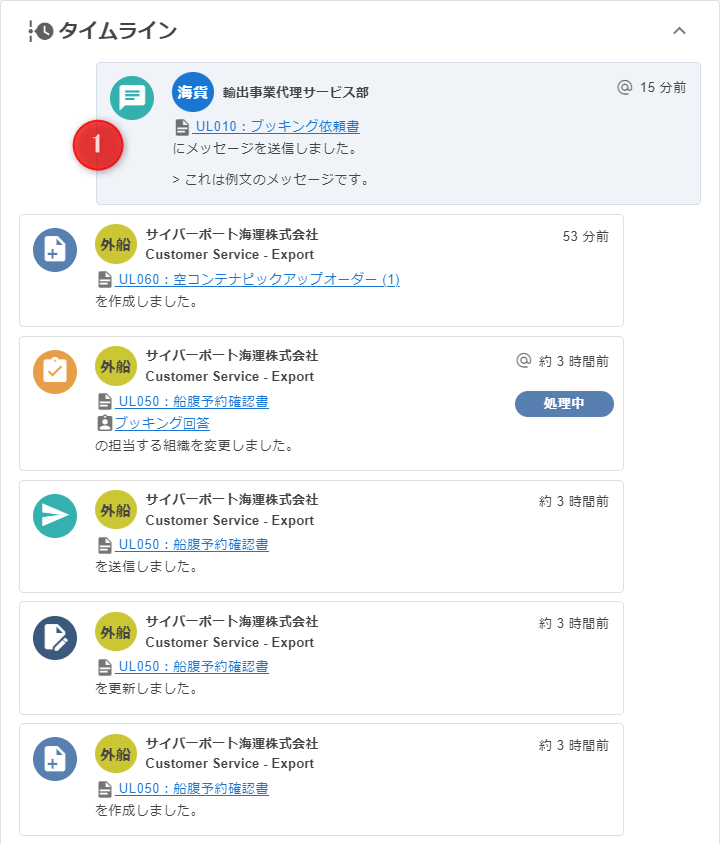Image resolution: width=720 pixels, height=844 pixels.
Task: Click the red number 1 marker
Action: coord(97,145)
